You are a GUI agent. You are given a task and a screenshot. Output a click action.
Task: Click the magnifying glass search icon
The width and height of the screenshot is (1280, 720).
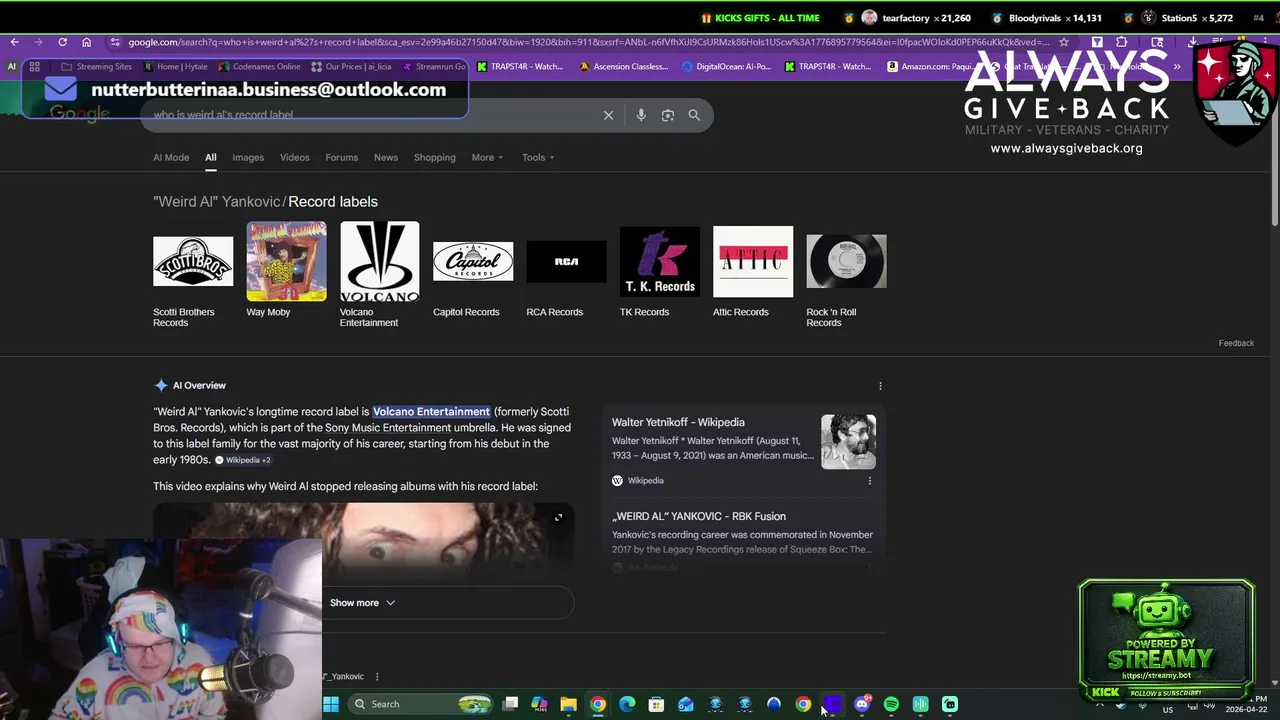click(x=694, y=115)
